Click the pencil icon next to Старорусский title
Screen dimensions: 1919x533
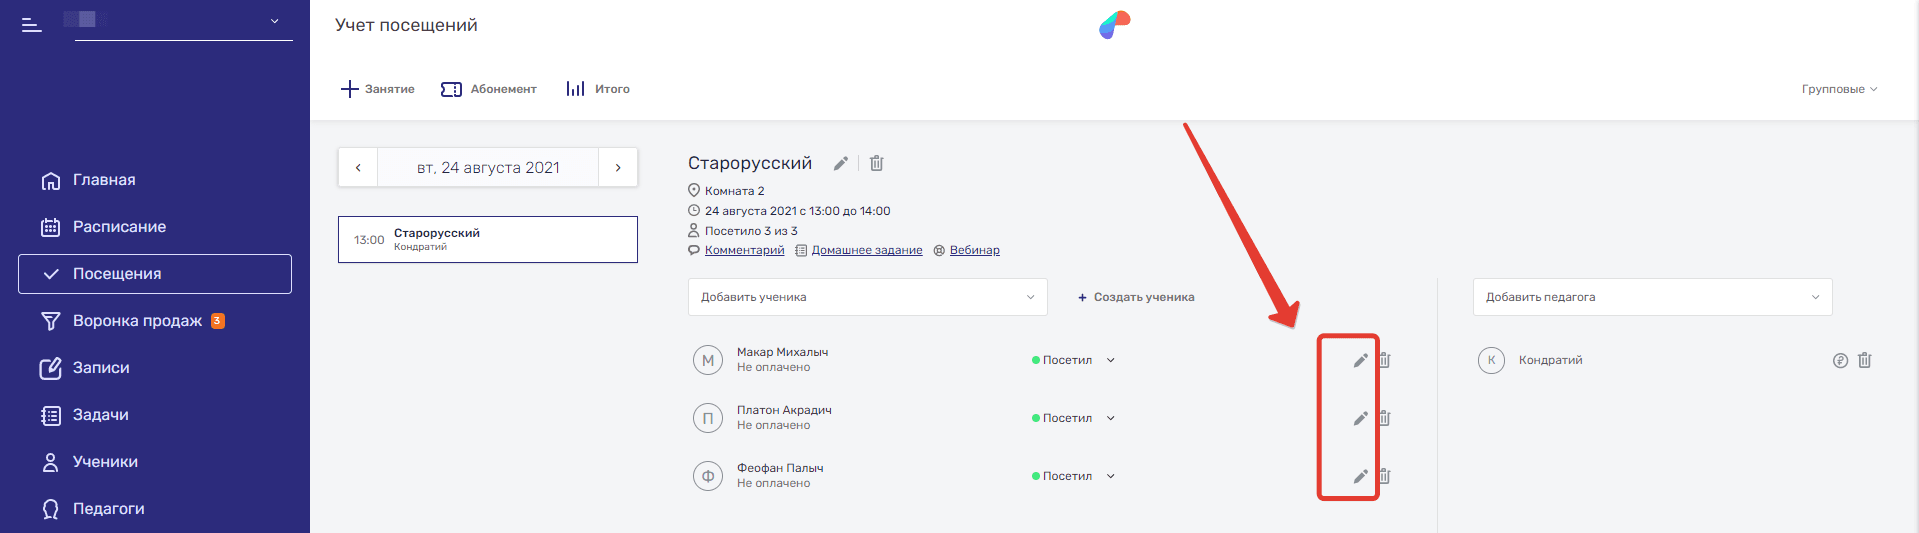[841, 163]
